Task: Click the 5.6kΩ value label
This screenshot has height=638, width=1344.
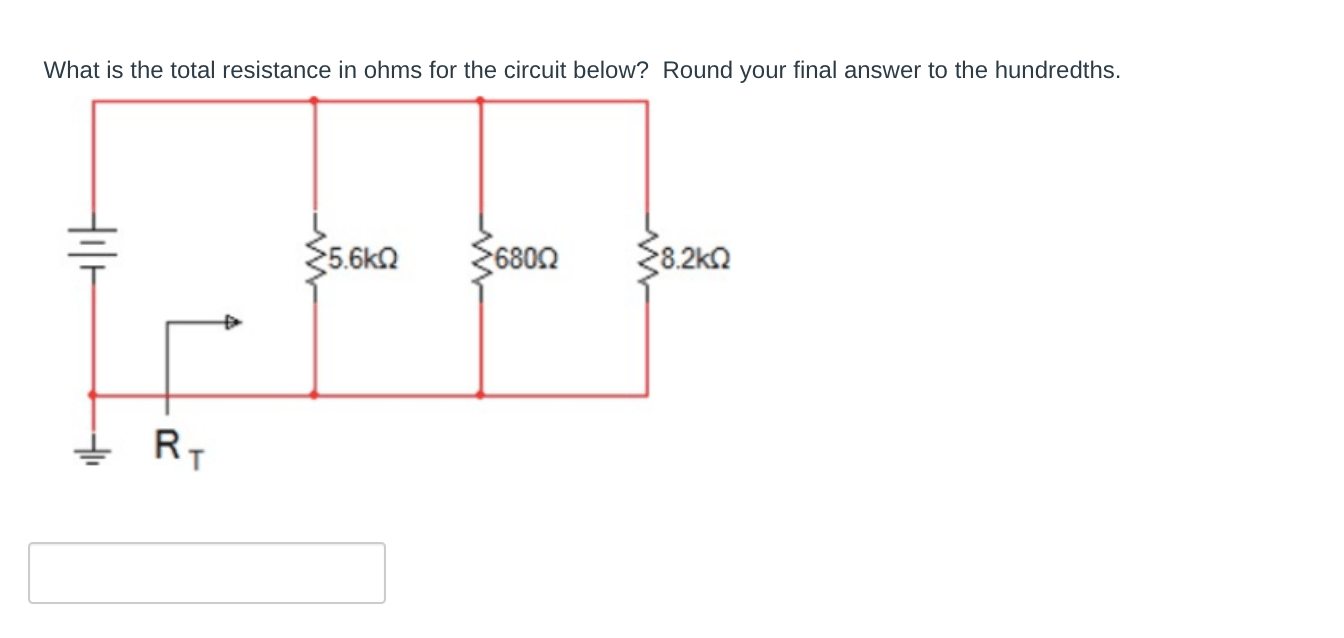Action: 364,260
